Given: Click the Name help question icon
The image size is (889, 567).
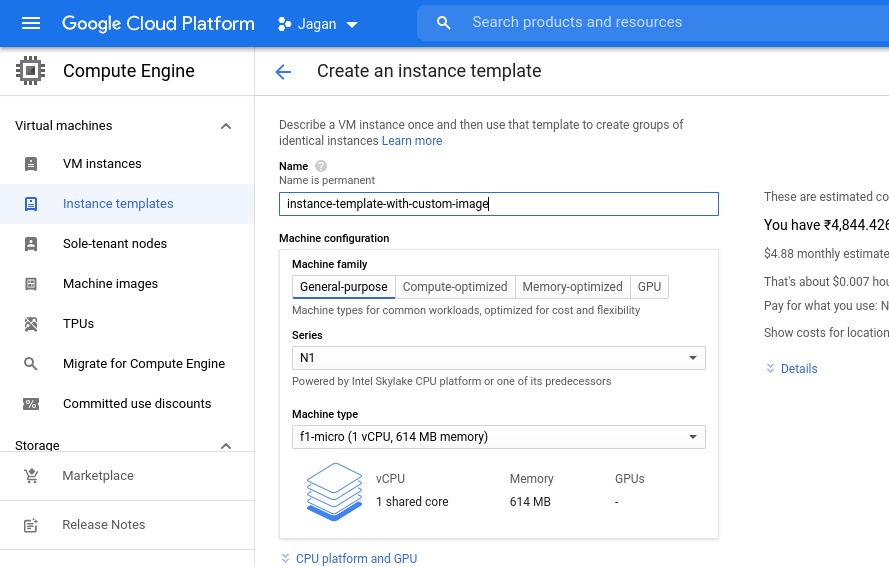Looking at the screenshot, I should click(x=321, y=166).
